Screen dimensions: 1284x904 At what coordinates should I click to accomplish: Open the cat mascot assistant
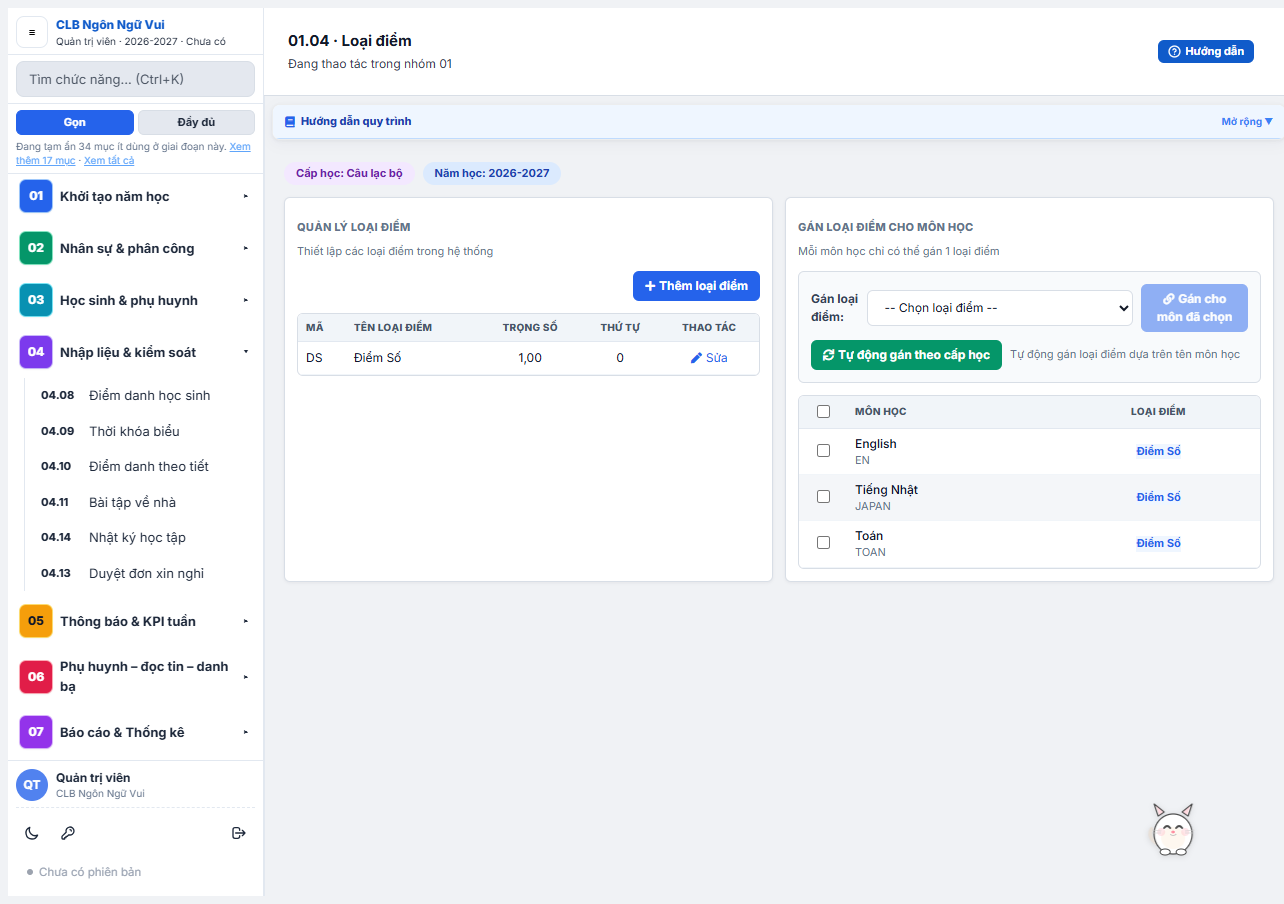(x=1173, y=830)
